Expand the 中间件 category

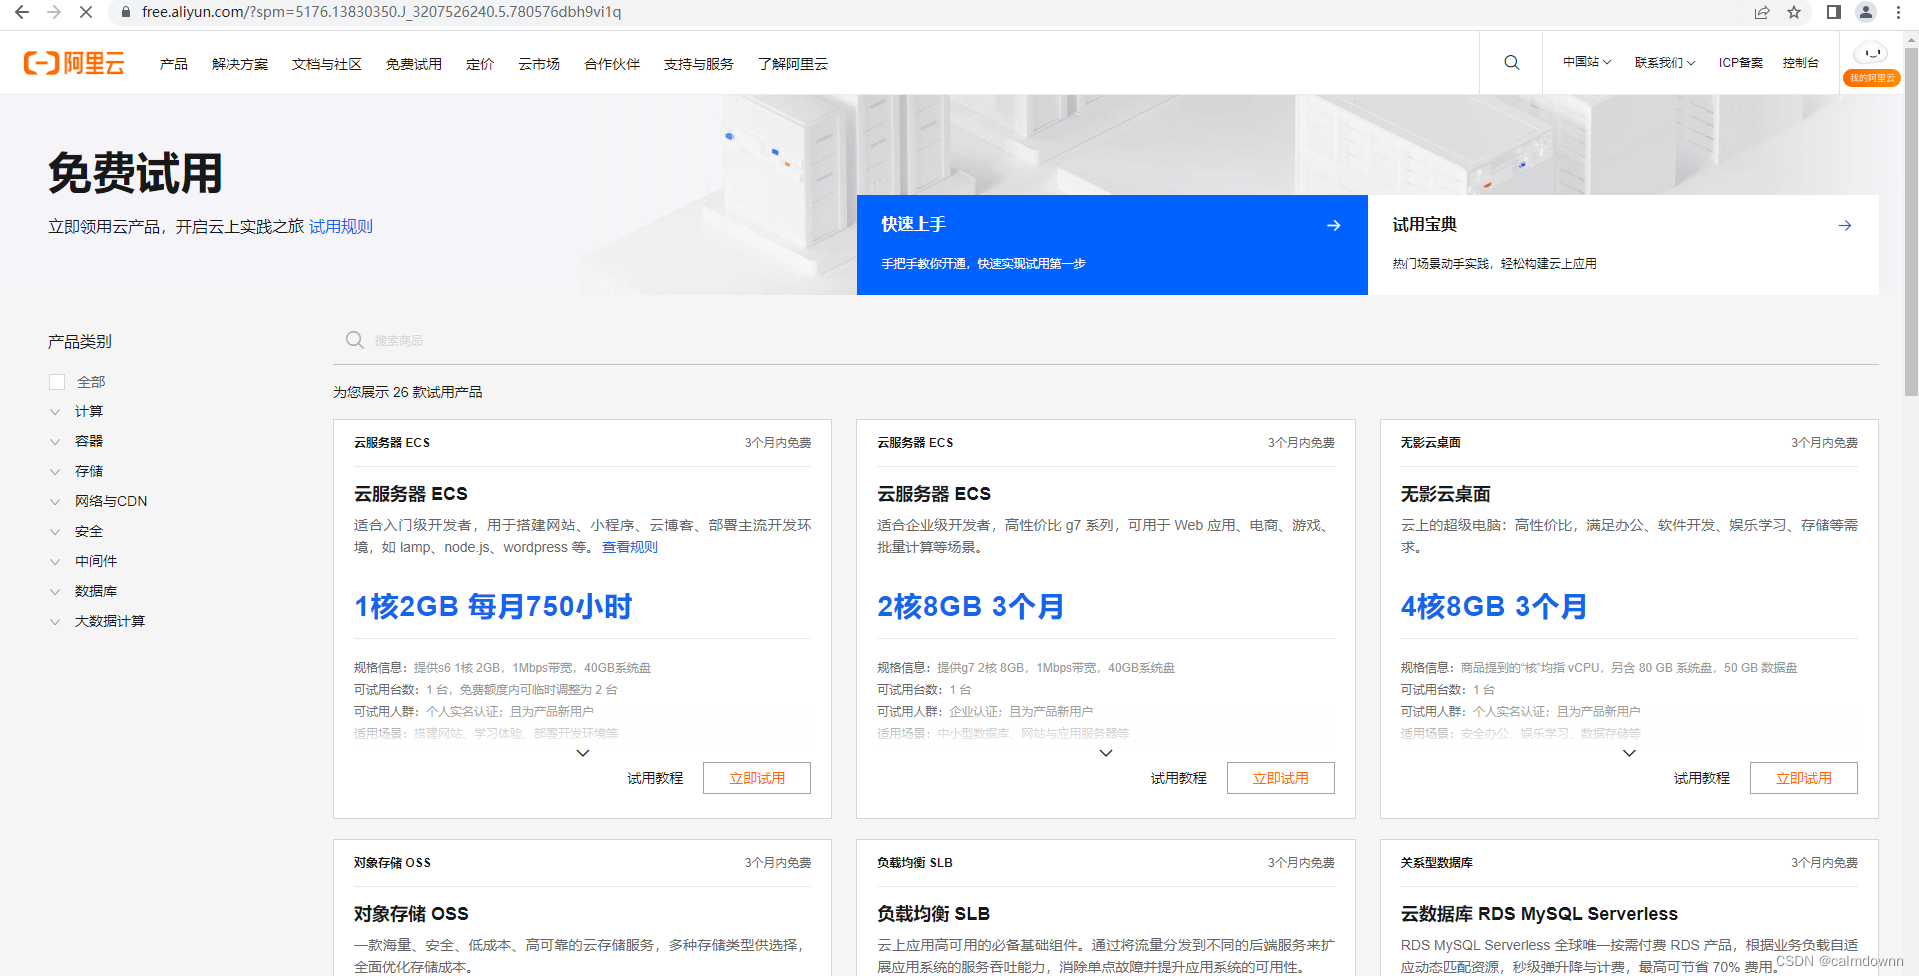(55, 562)
